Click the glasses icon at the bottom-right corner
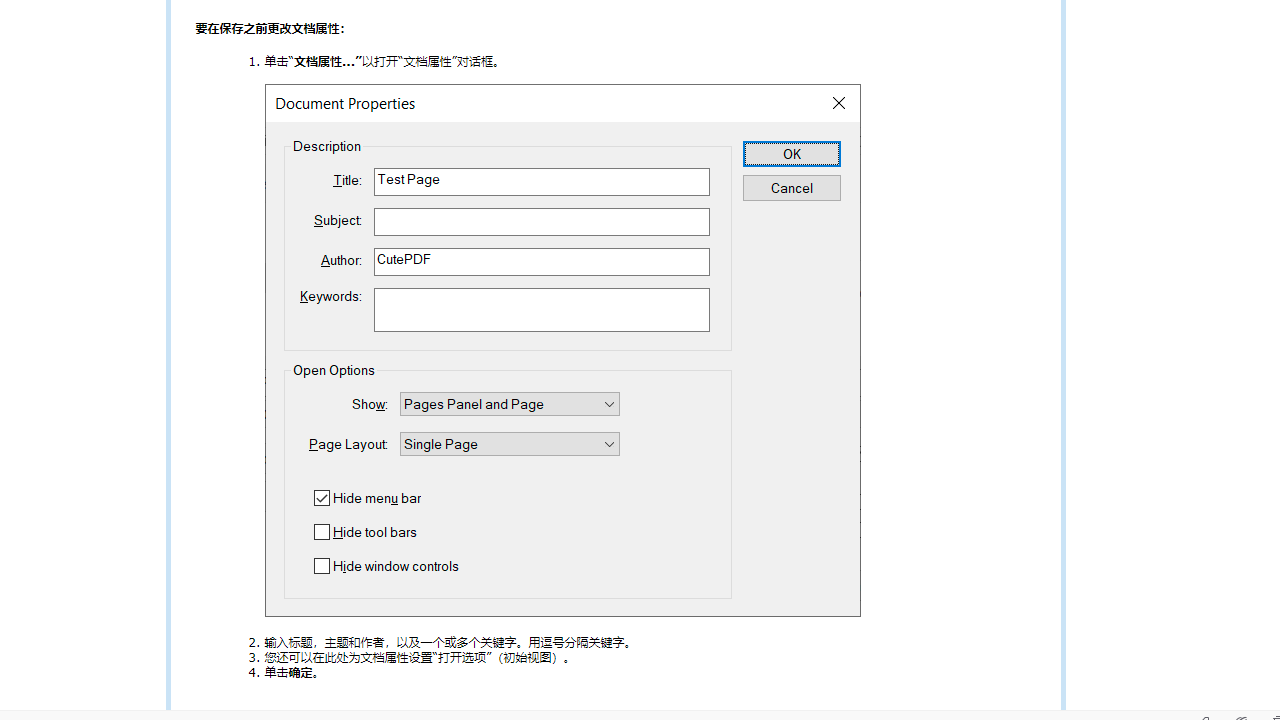This screenshot has height=720, width=1280. 1242,717
